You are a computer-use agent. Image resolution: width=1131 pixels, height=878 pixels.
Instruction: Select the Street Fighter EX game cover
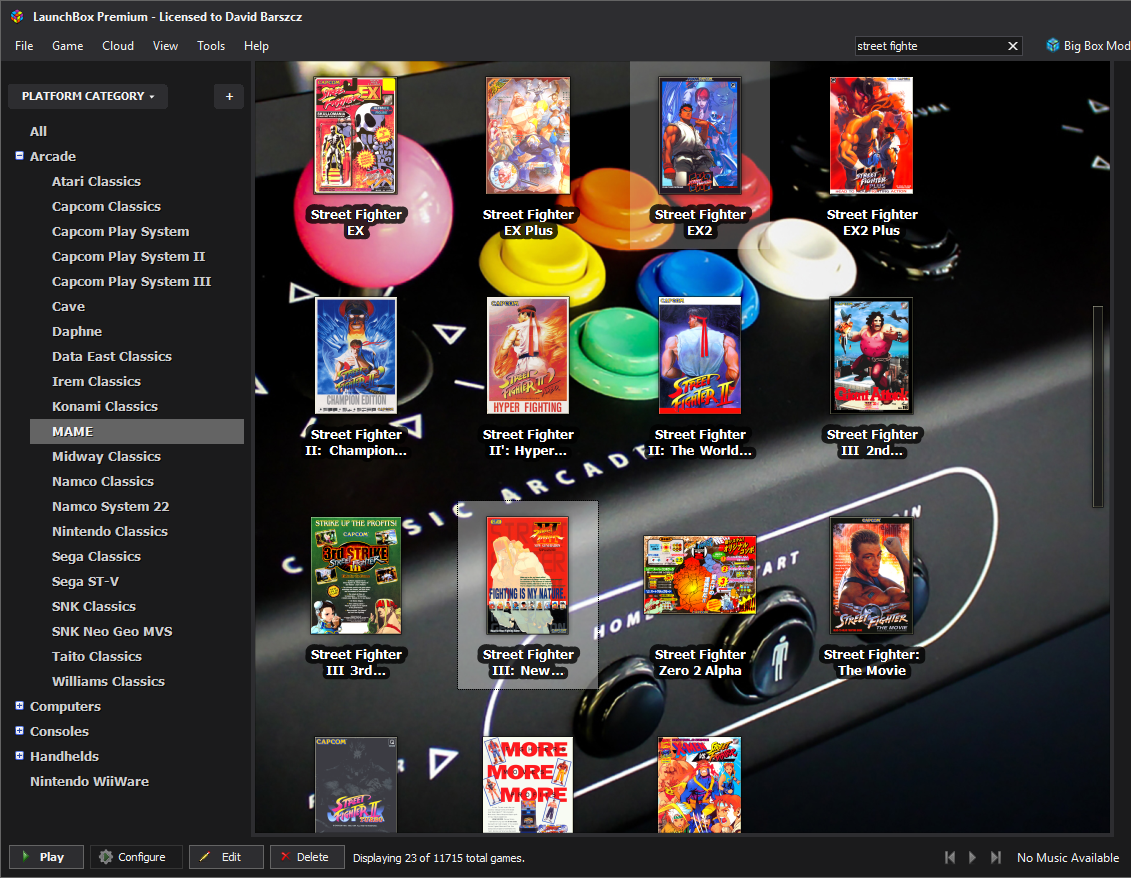click(x=355, y=136)
